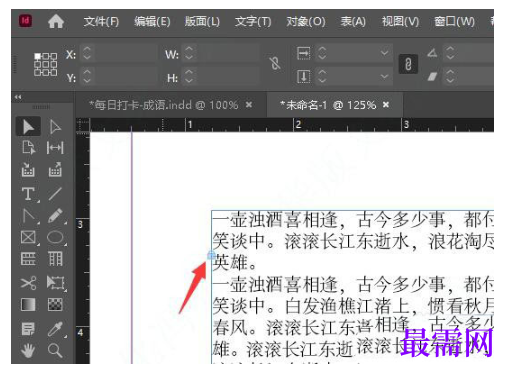Go to the Home screen icon
This screenshot has height=374, width=512.
56,22
